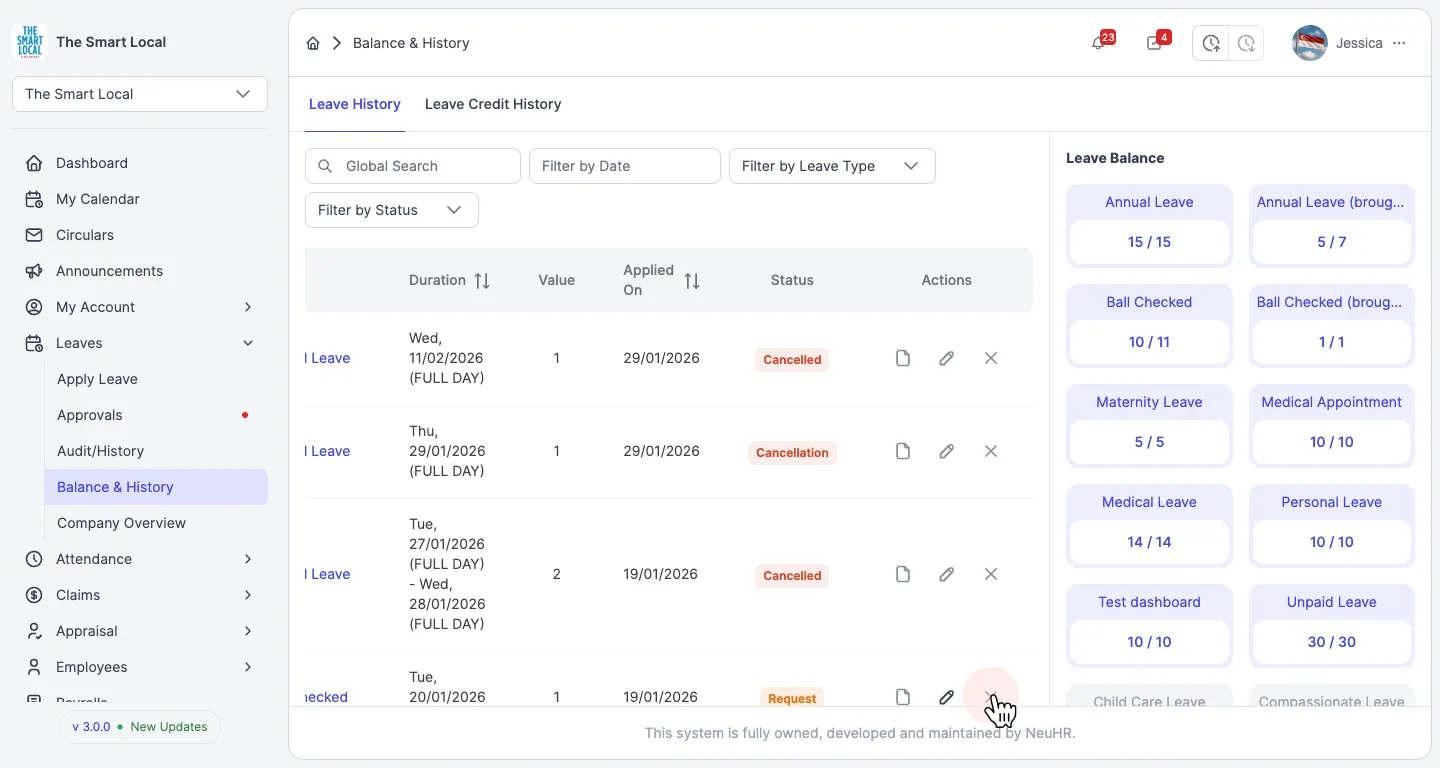Edit the 27/01/2026 two-day leave
Image resolution: width=1440 pixels, height=768 pixels.
947,574
